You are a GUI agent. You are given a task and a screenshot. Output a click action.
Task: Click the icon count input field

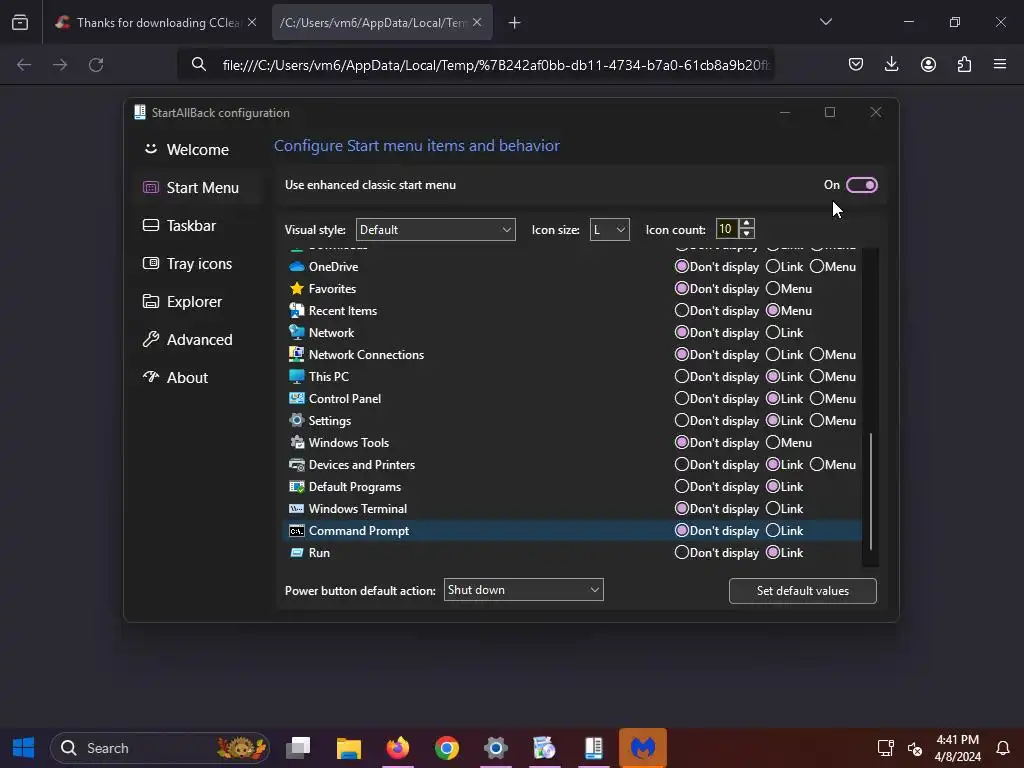[x=727, y=229]
